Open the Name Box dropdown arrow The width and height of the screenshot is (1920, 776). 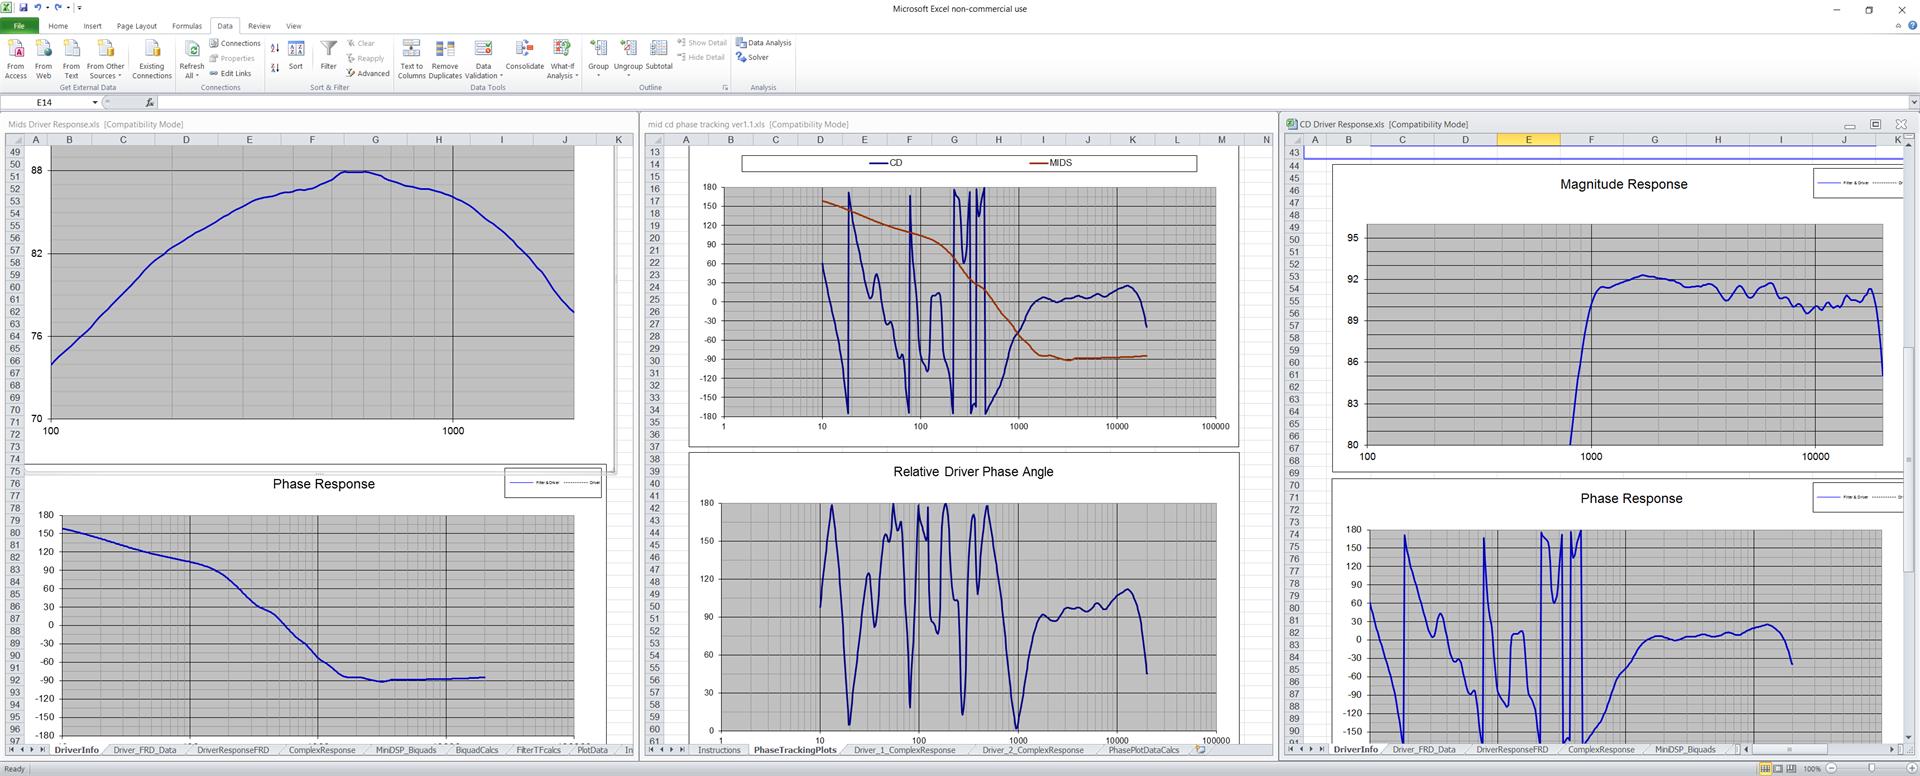point(95,103)
